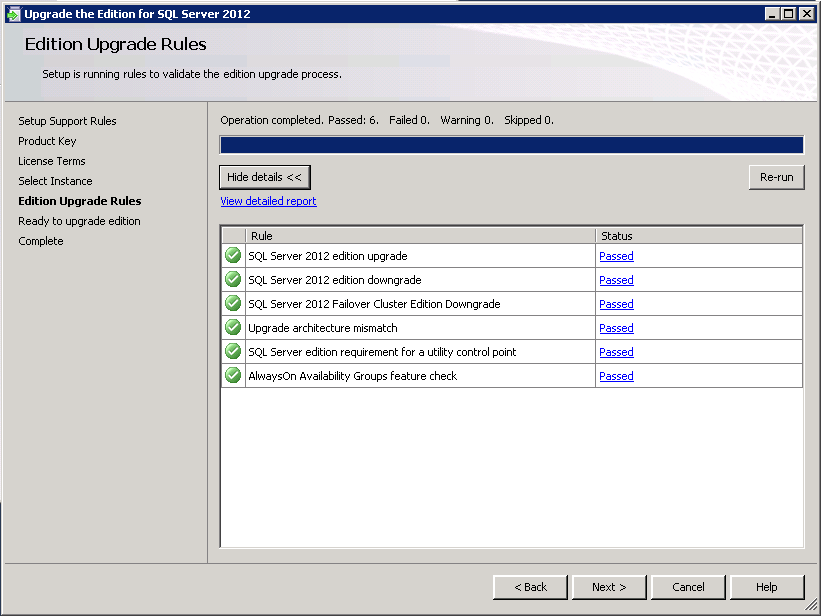Click the green check icon for AlwaysOn Availability Groups
The image size is (821, 616).
pos(233,376)
